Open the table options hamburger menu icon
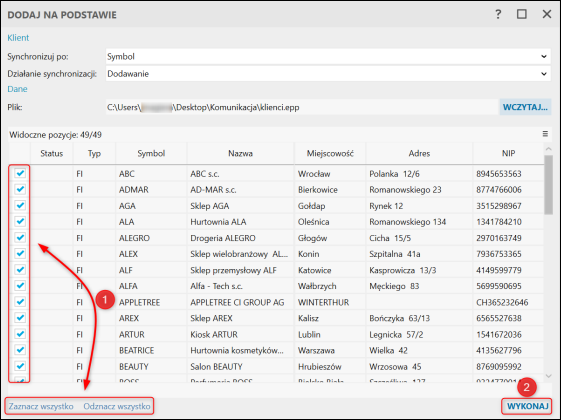561x420 pixels. click(545, 134)
